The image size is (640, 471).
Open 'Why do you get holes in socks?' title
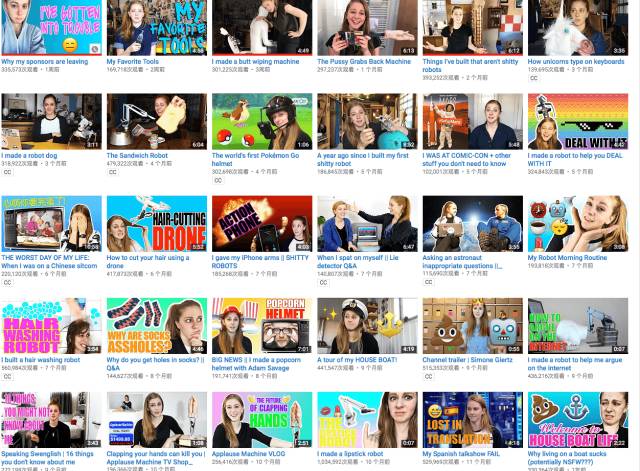coord(156,364)
